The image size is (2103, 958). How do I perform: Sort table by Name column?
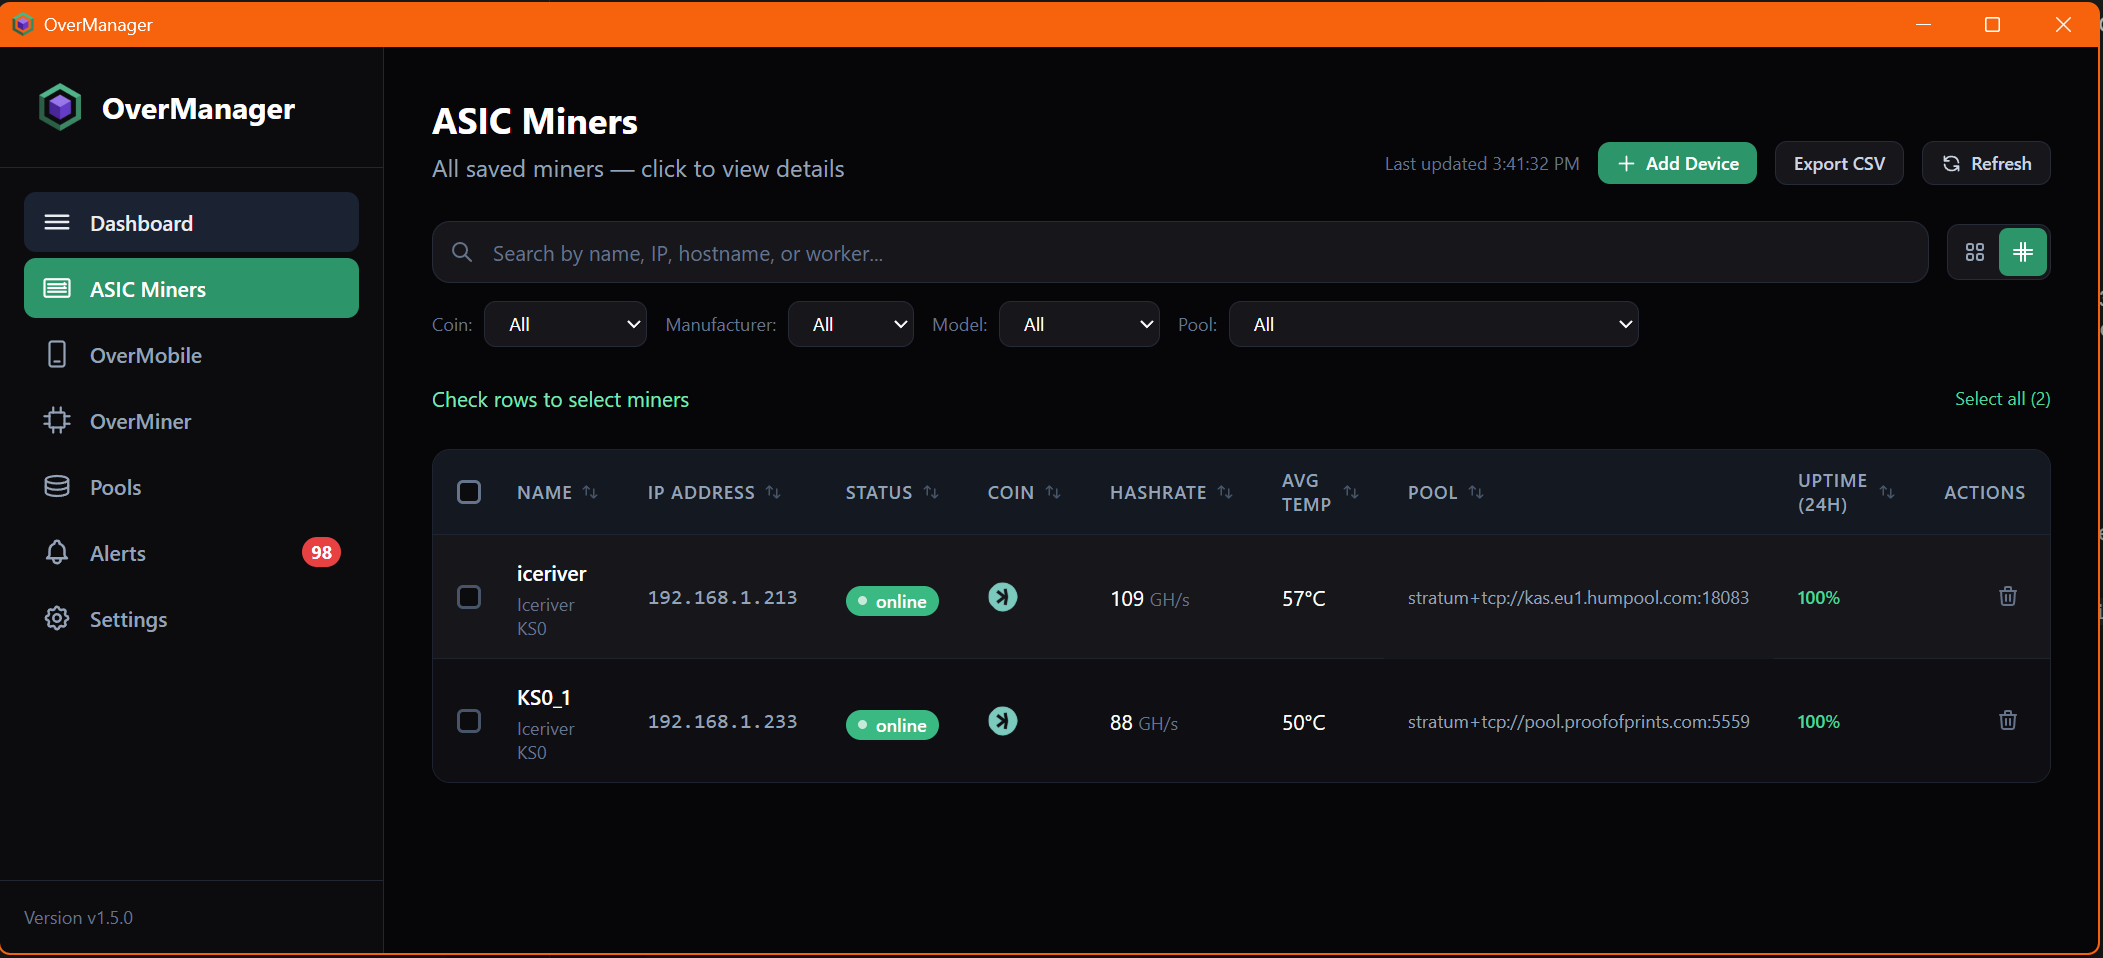(x=557, y=492)
